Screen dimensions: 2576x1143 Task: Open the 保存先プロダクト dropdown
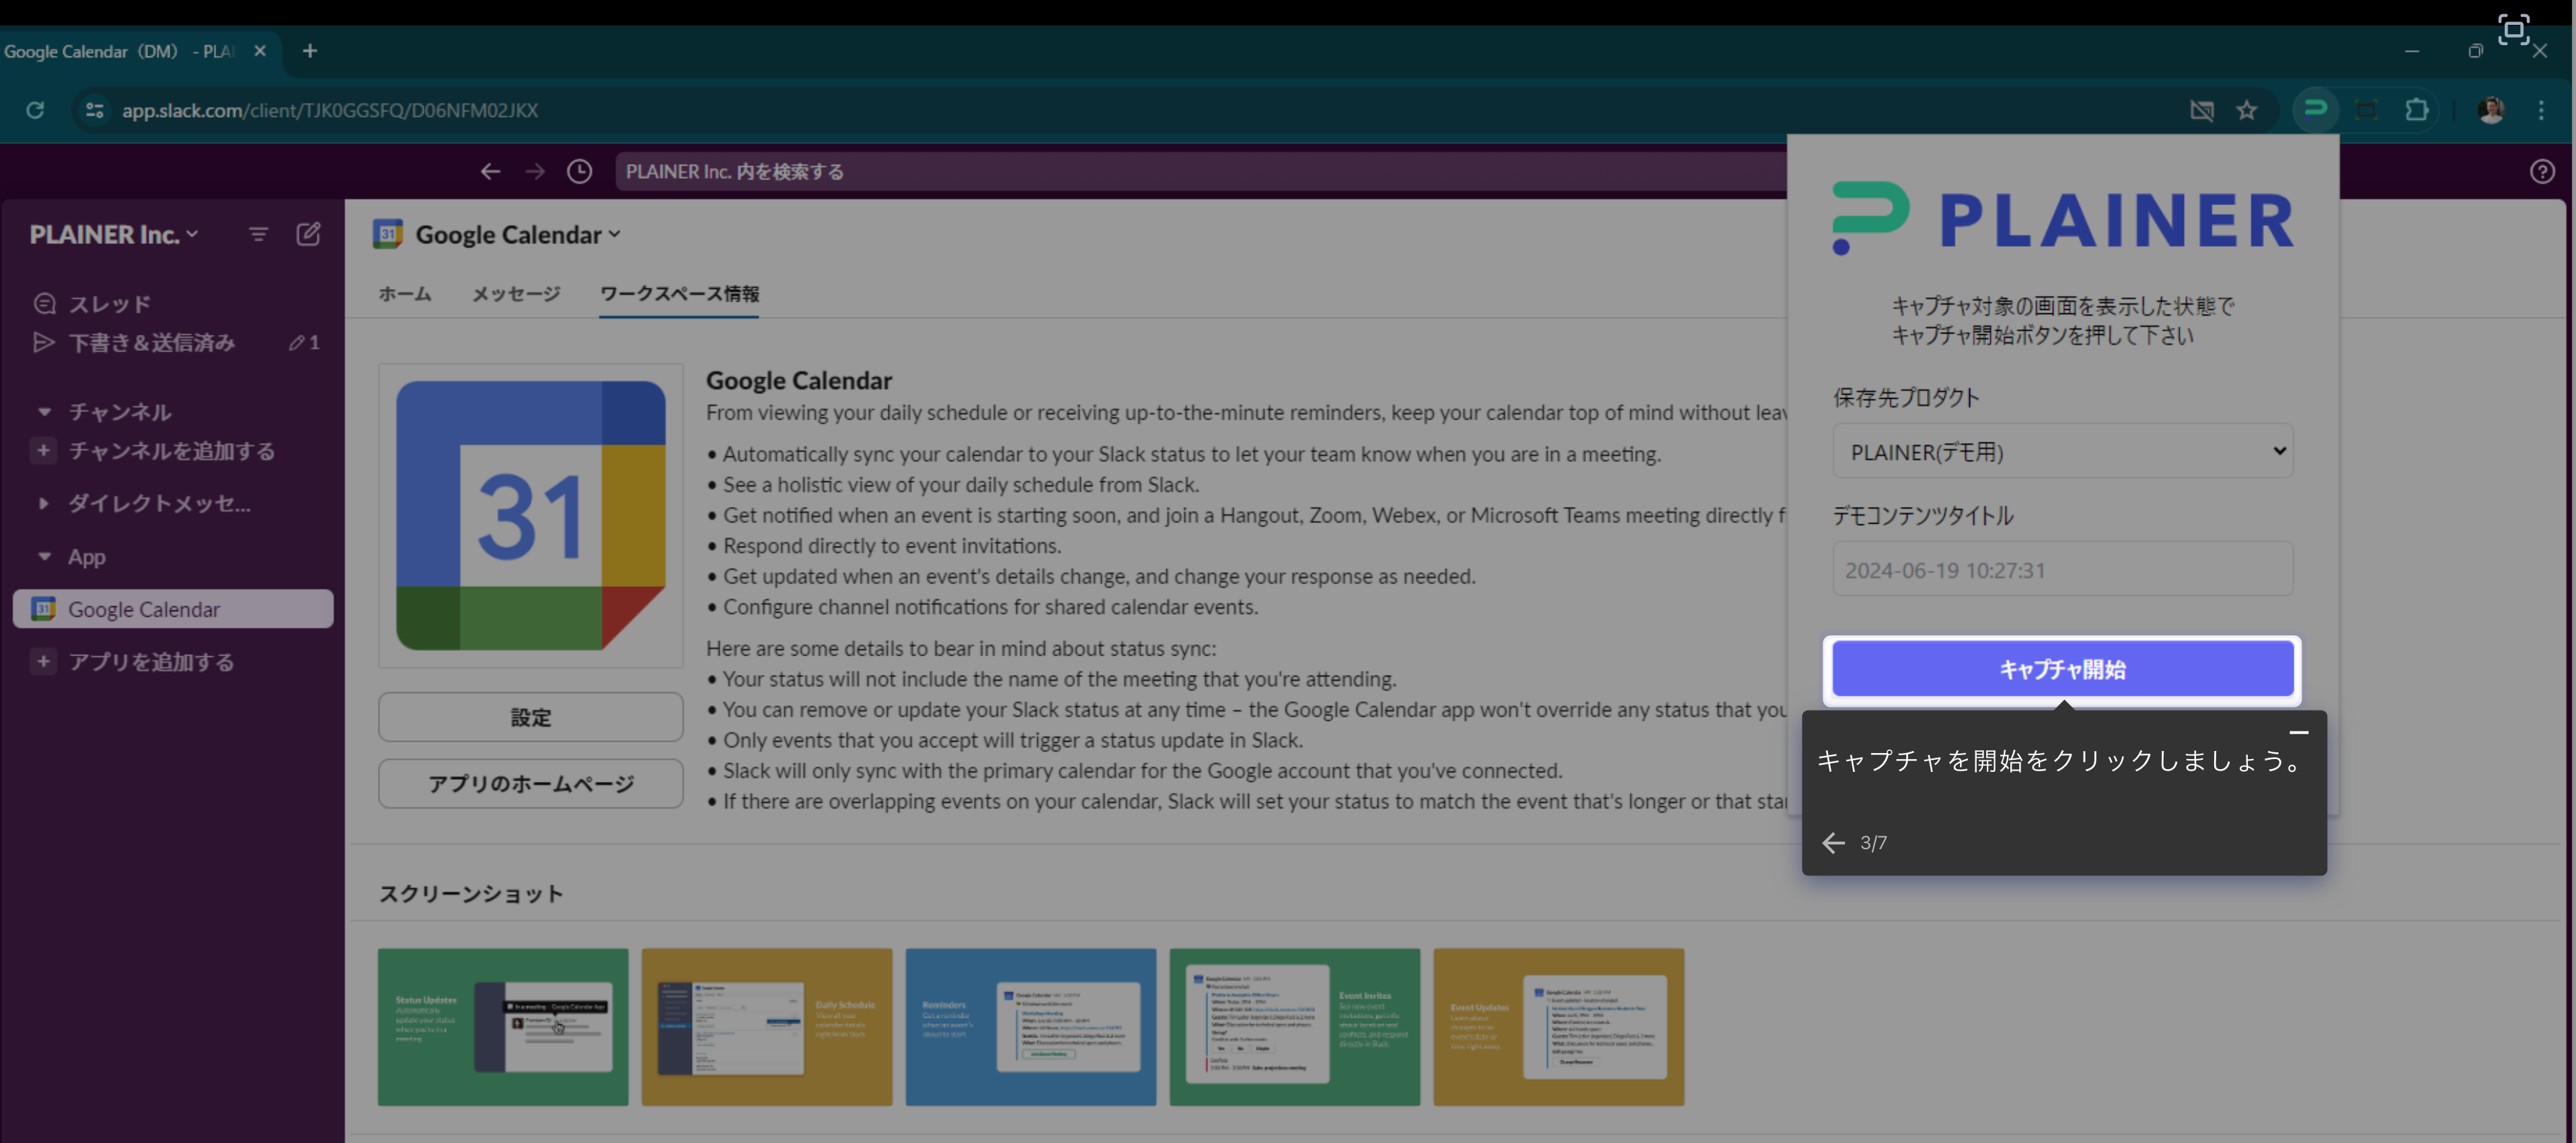click(x=2062, y=452)
